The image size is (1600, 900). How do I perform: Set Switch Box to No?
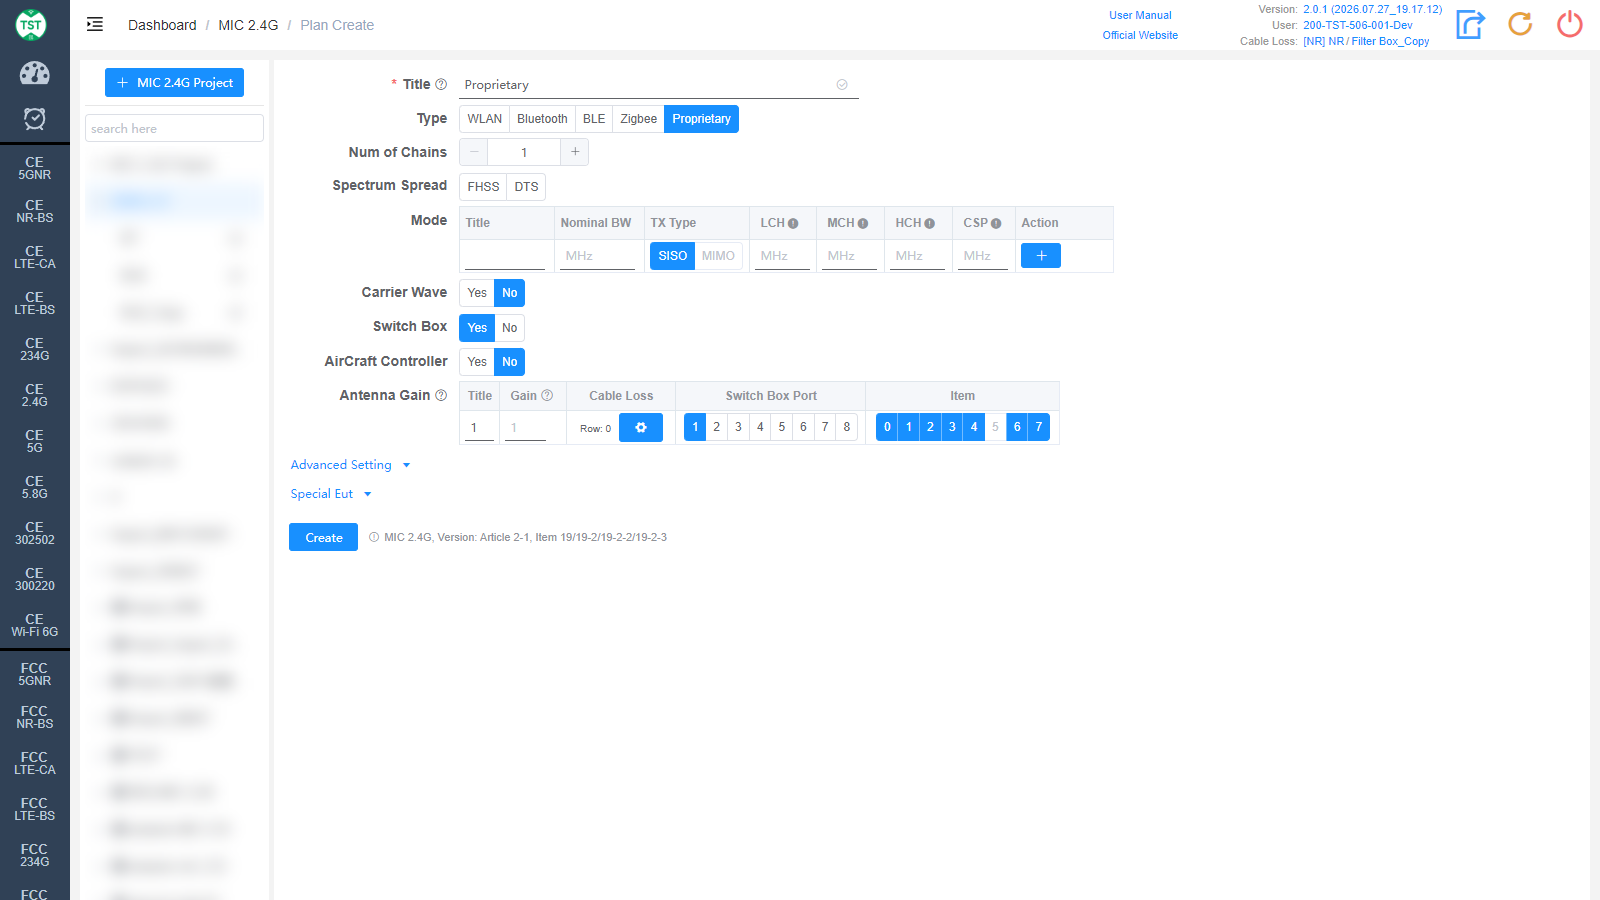coord(510,328)
